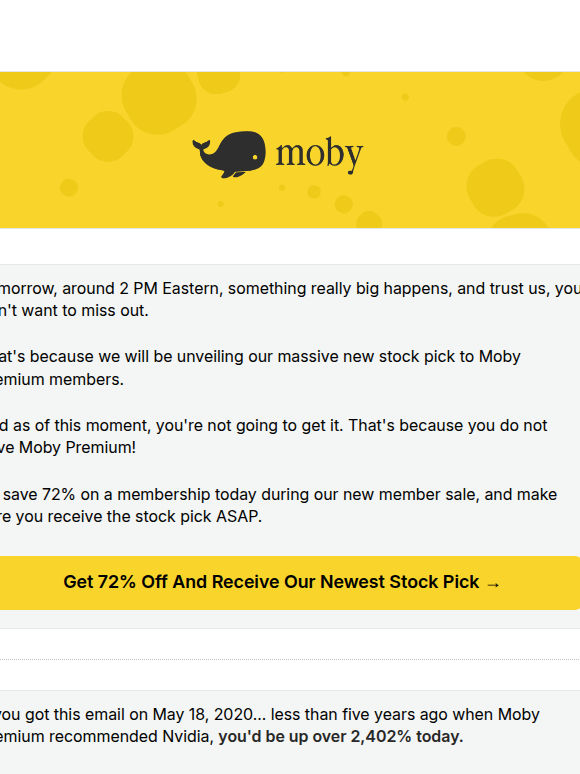Click the 'receive the stock pick ASAP' line
Image resolution: width=580 pixels, height=774 pixels.
coord(131,516)
